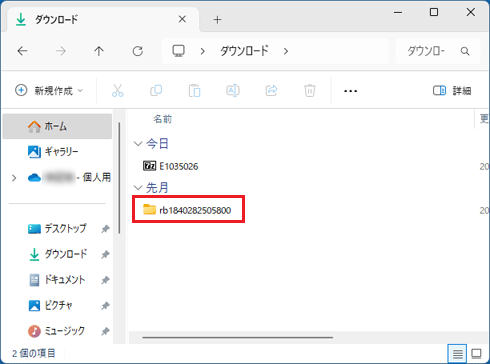Expand the OneDrive 個人用 node chevron

point(14,178)
